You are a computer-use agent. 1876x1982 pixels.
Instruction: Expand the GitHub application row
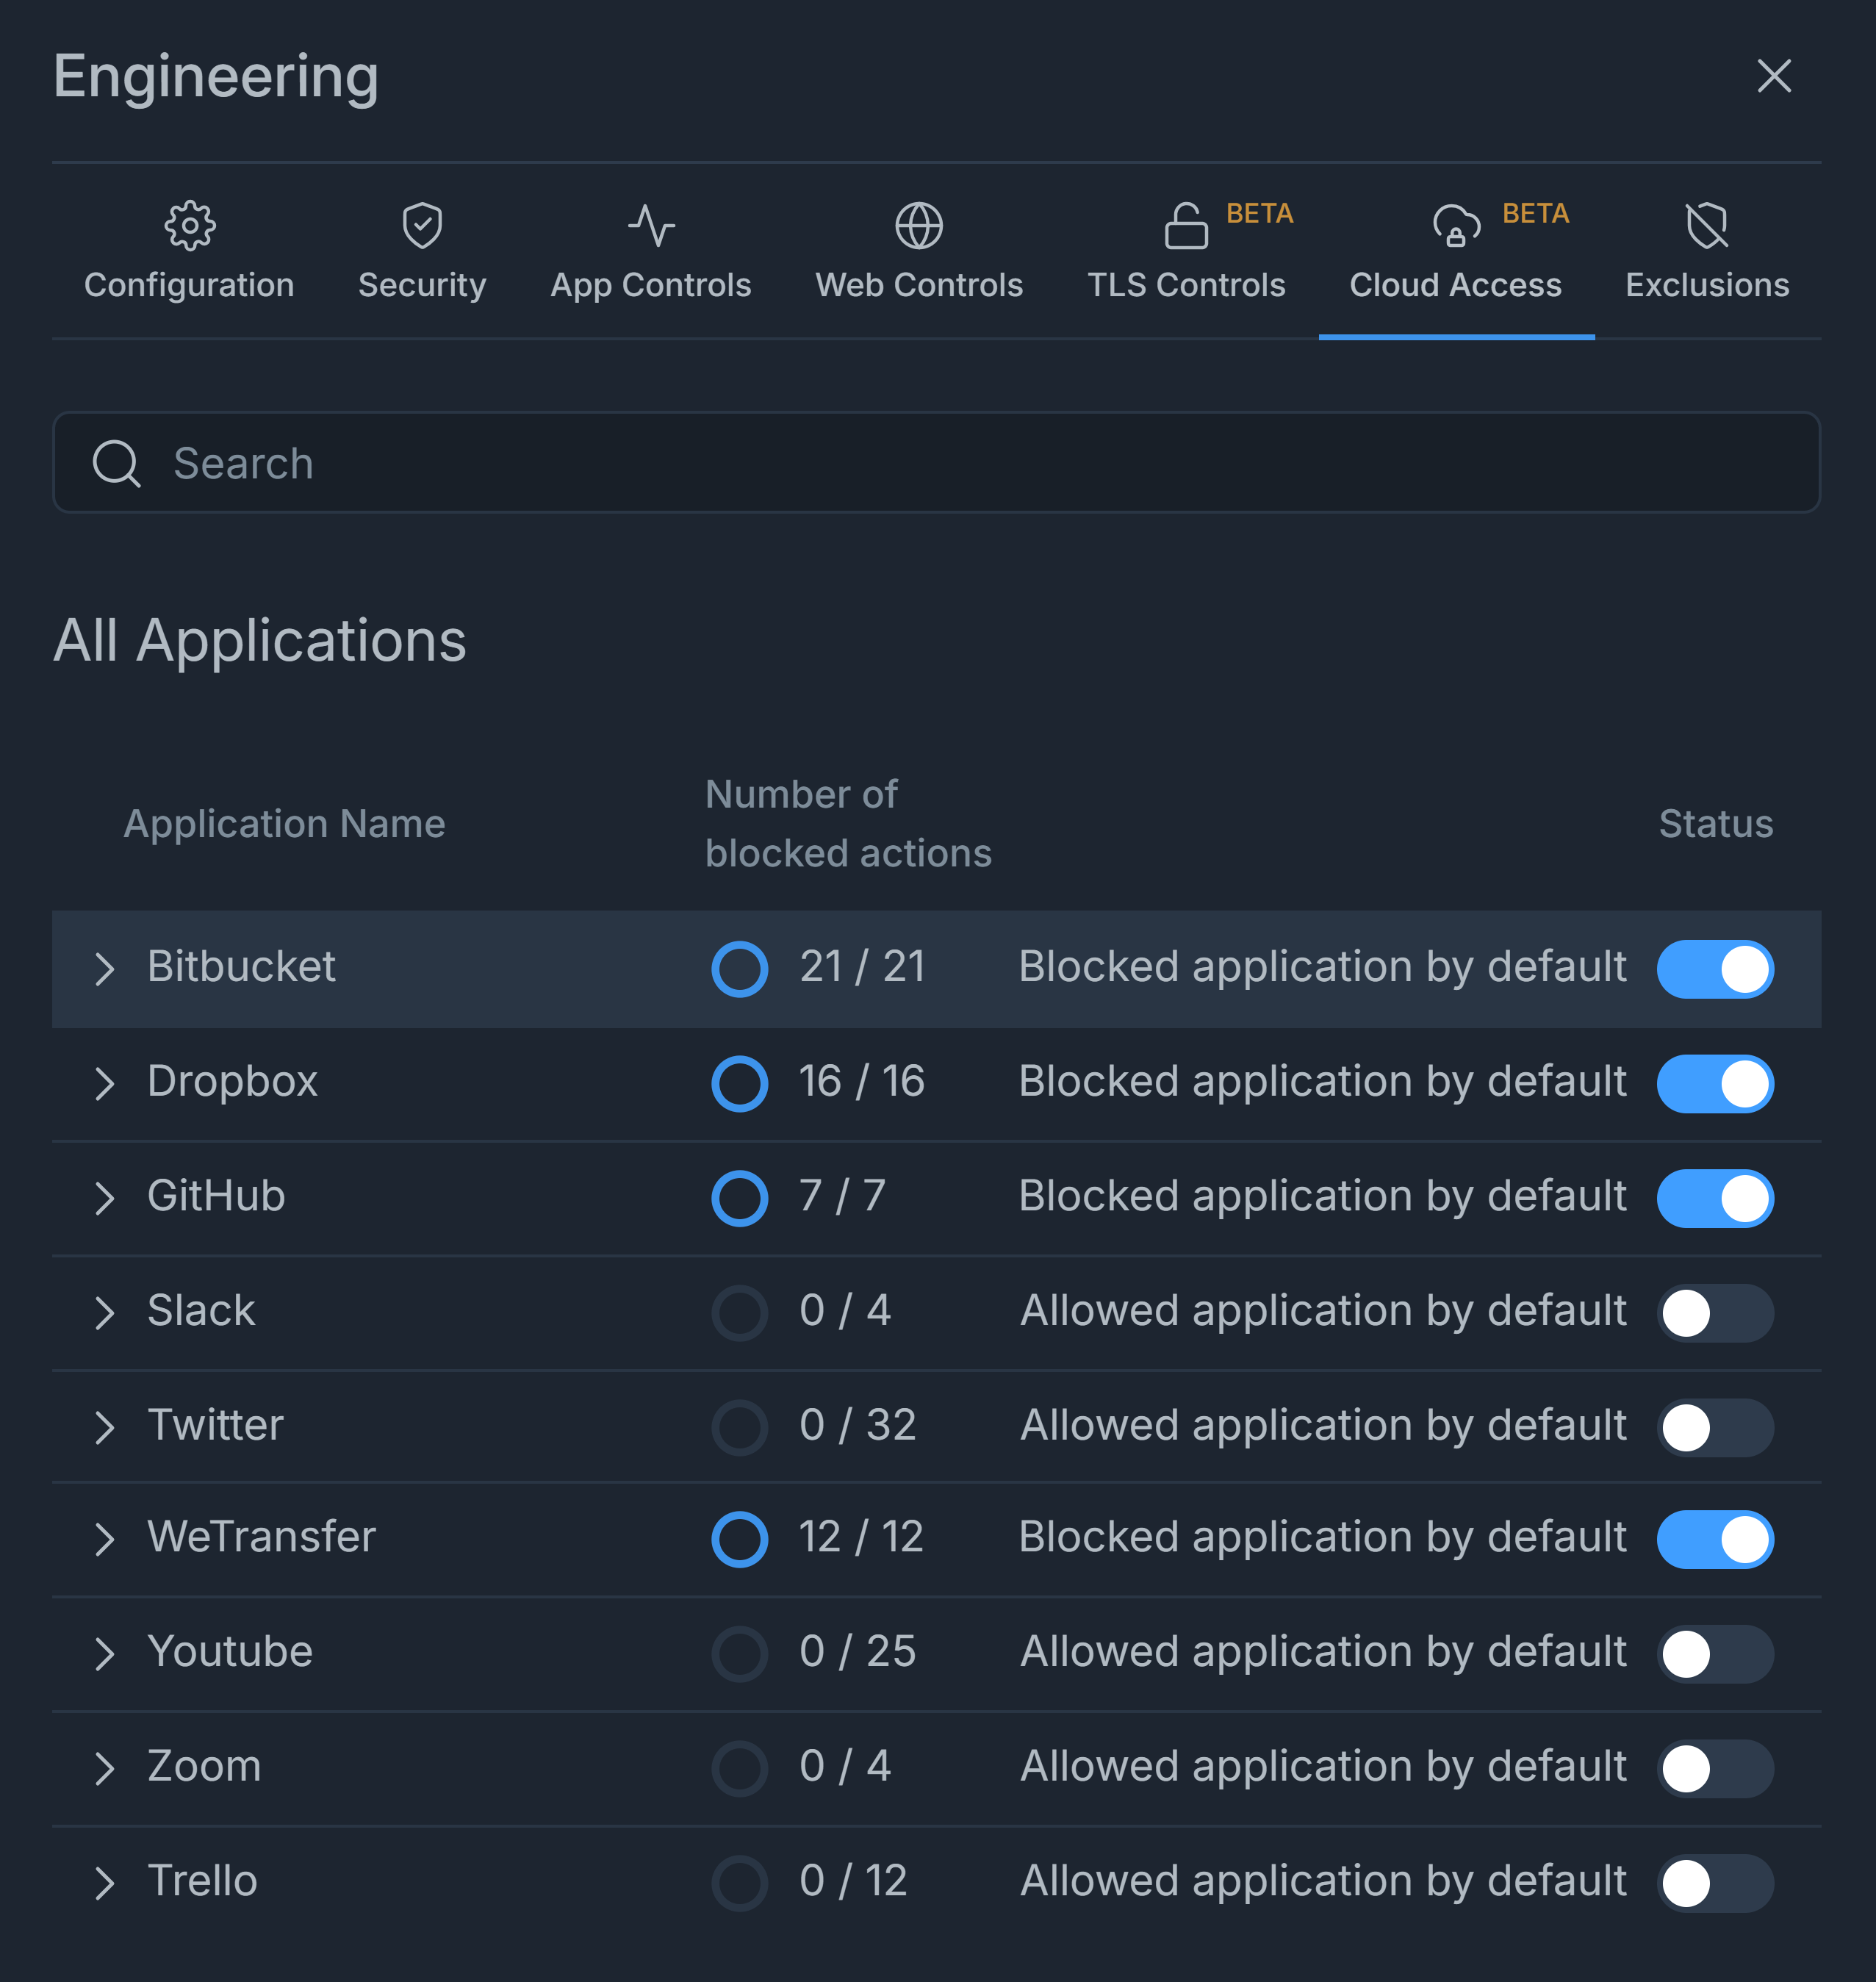[x=105, y=1198]
